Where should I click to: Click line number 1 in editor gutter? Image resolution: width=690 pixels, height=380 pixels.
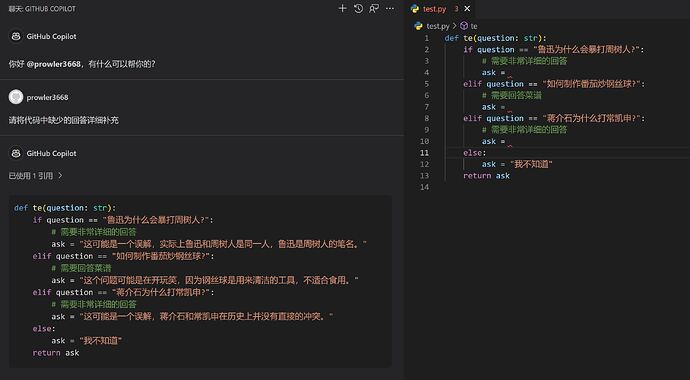(x=426, y=38)
